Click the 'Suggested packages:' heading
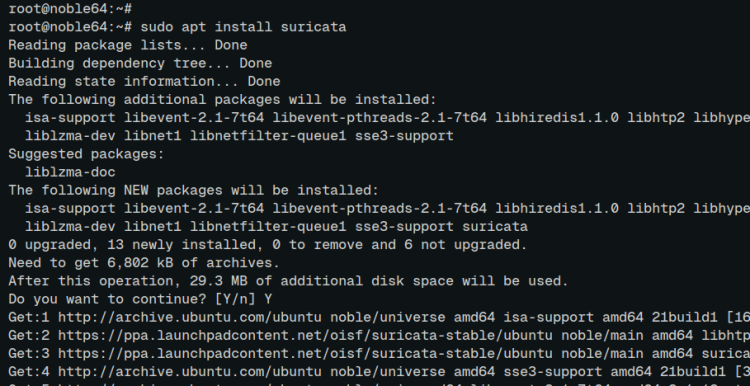This screenshot has width=750, height=386. point(86,154)
